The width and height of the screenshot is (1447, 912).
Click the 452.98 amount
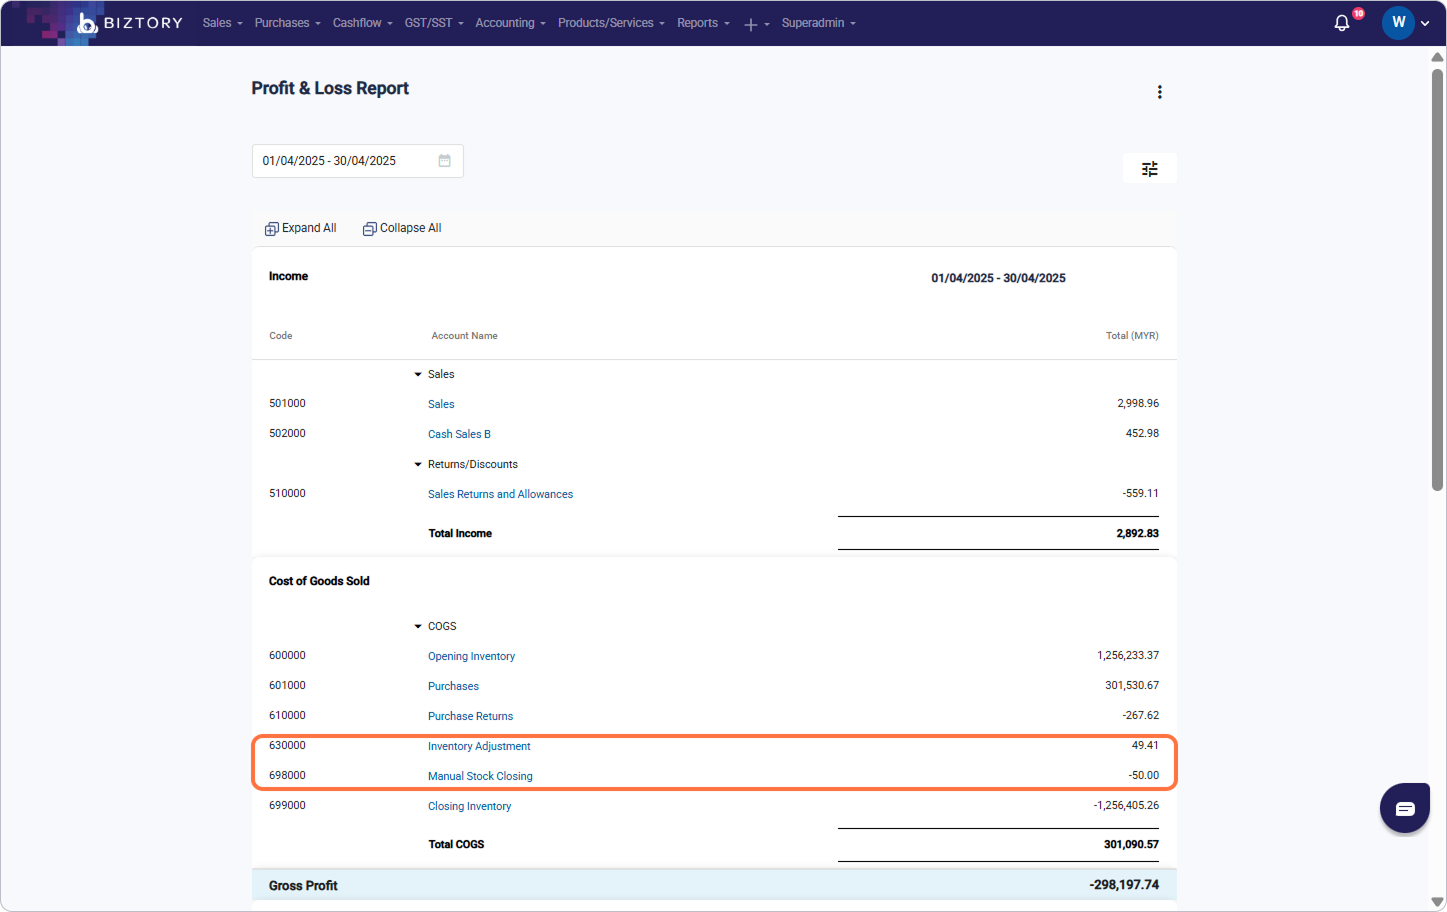1142,433
